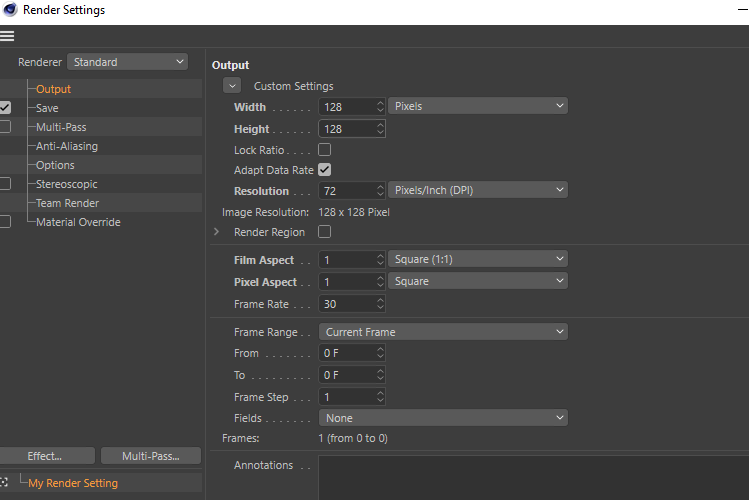Click the Resolution value field
The height and width of the screenshot is (500, 749).
tap(347, 191)
